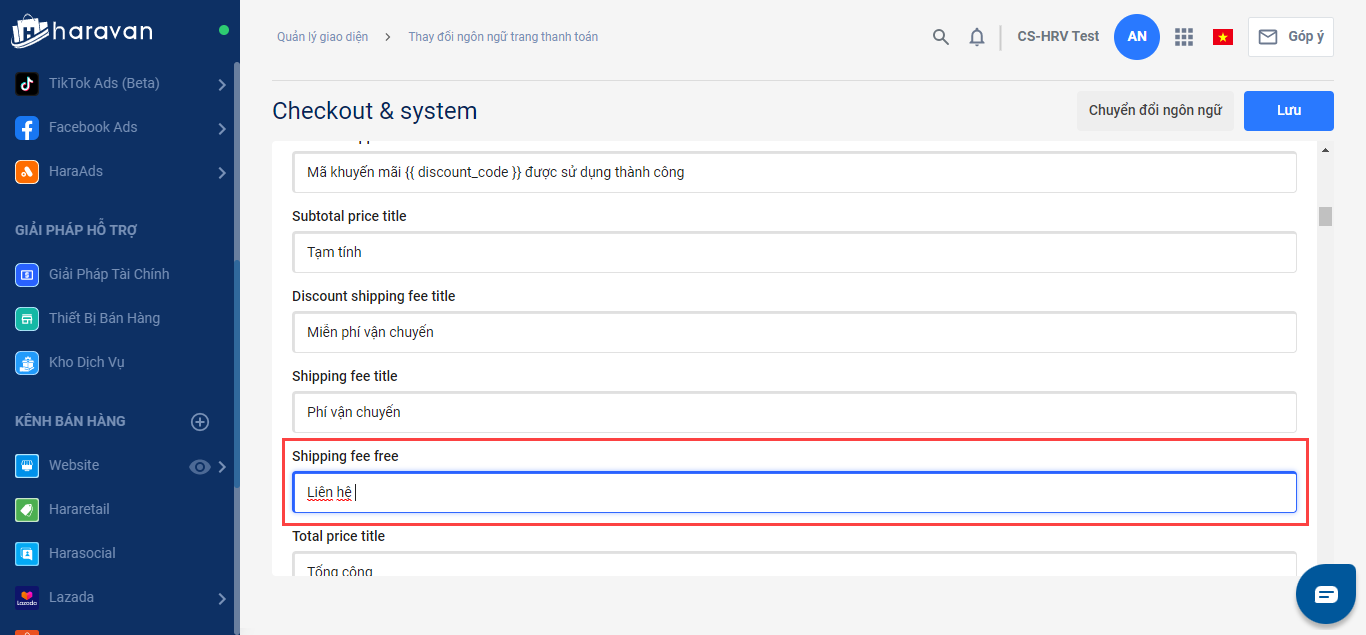Open the live chat bubble
1366x635 pixels.
(x=1326, y=594)
